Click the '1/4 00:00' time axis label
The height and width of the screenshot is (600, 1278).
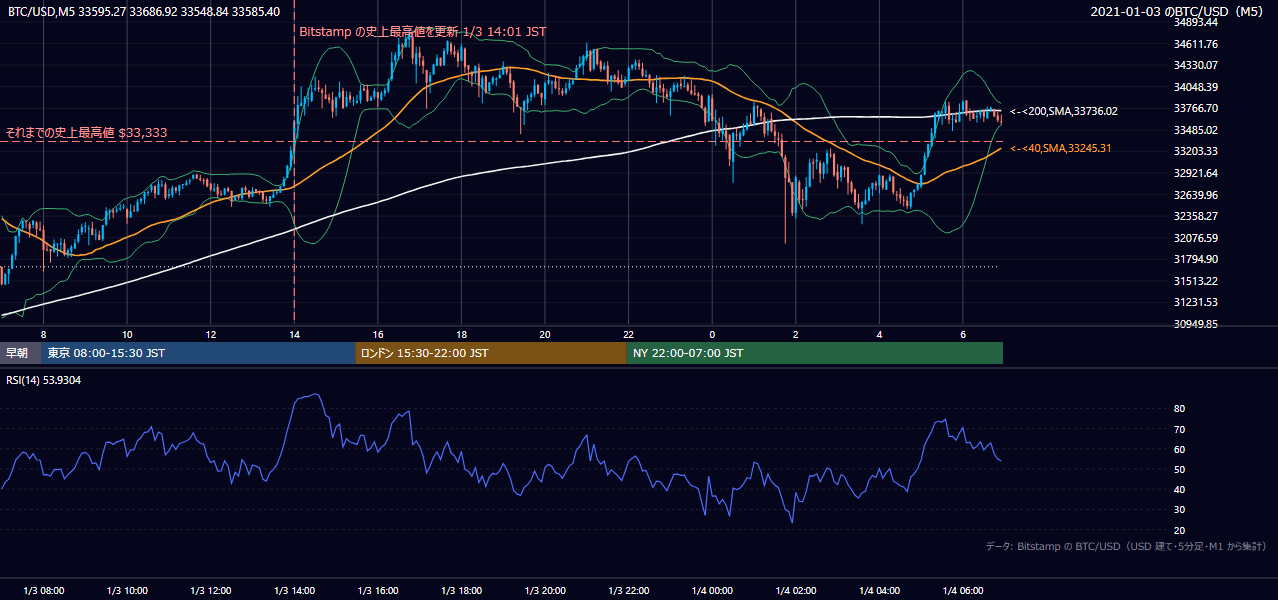click(712, 590)
